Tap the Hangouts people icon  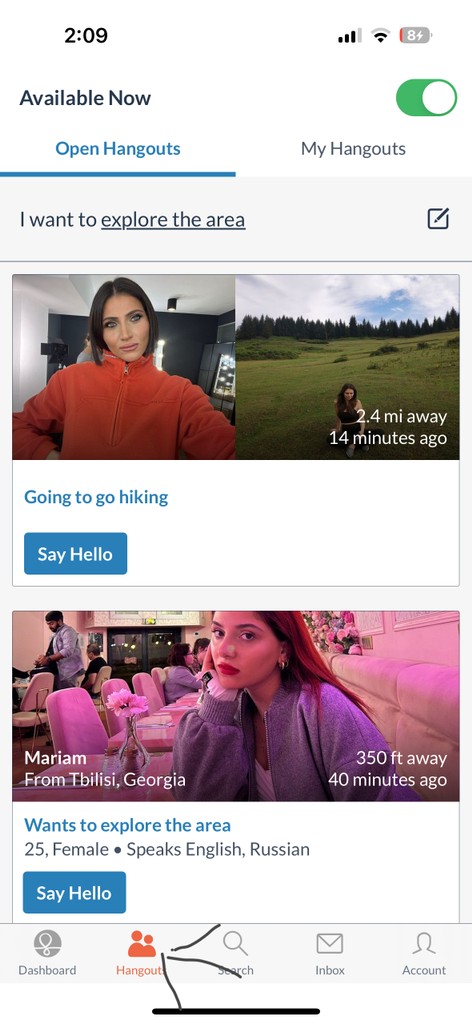(x=142, y=944)
